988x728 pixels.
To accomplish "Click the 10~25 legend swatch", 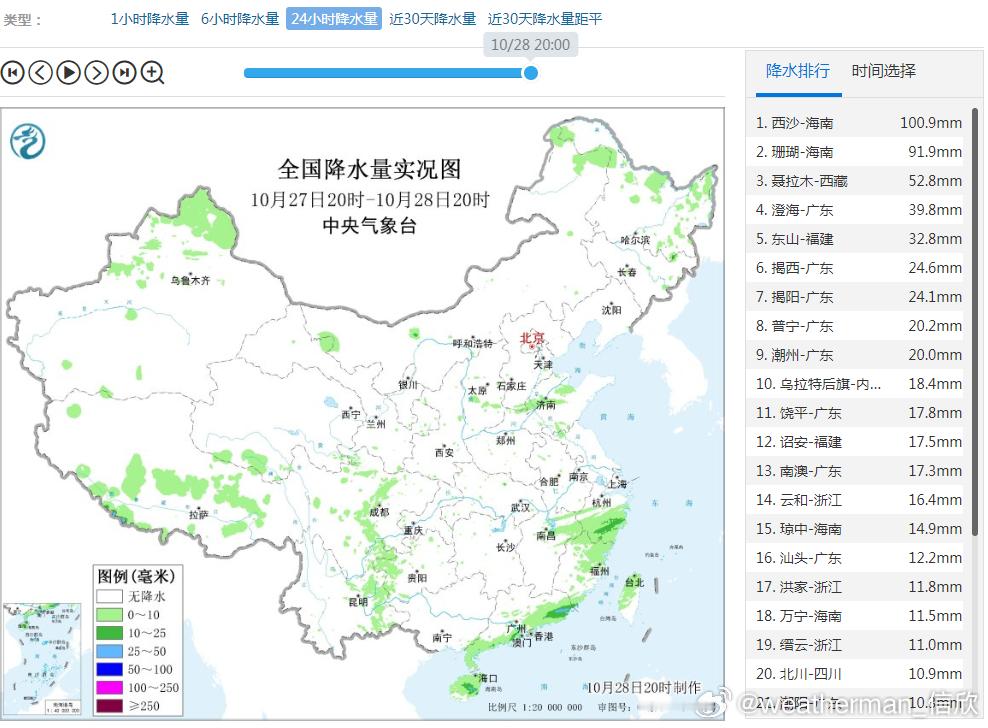I will (x=109, y=633).
